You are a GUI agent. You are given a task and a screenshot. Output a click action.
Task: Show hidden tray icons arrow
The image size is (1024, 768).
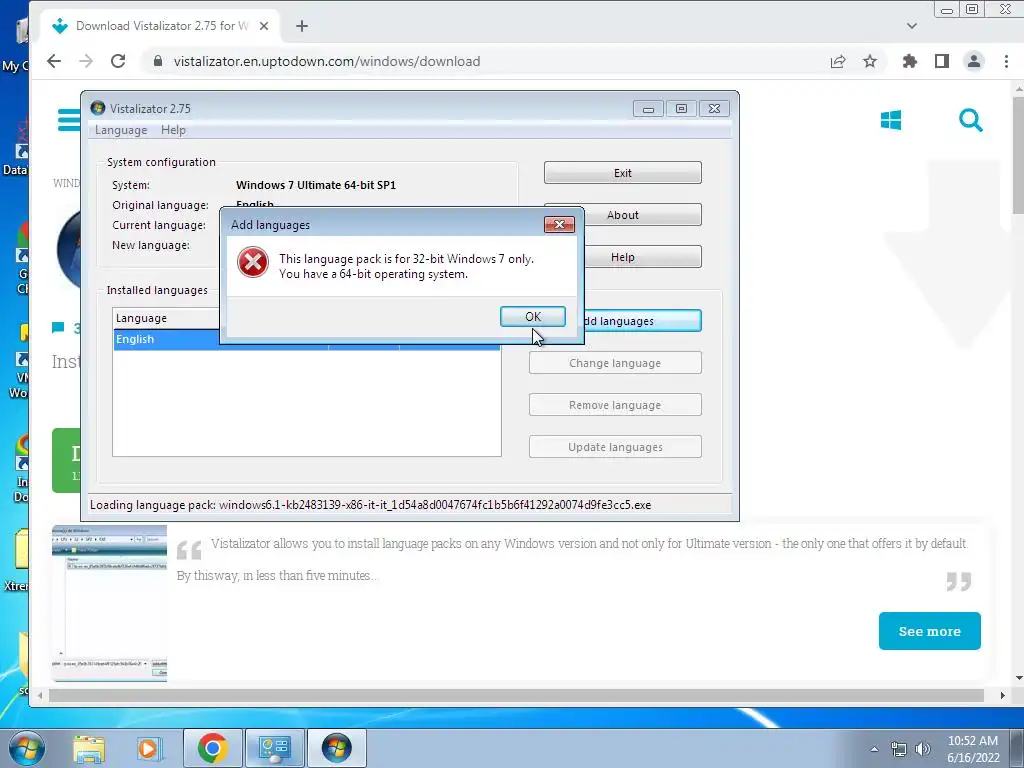click(x=874, y=748)
